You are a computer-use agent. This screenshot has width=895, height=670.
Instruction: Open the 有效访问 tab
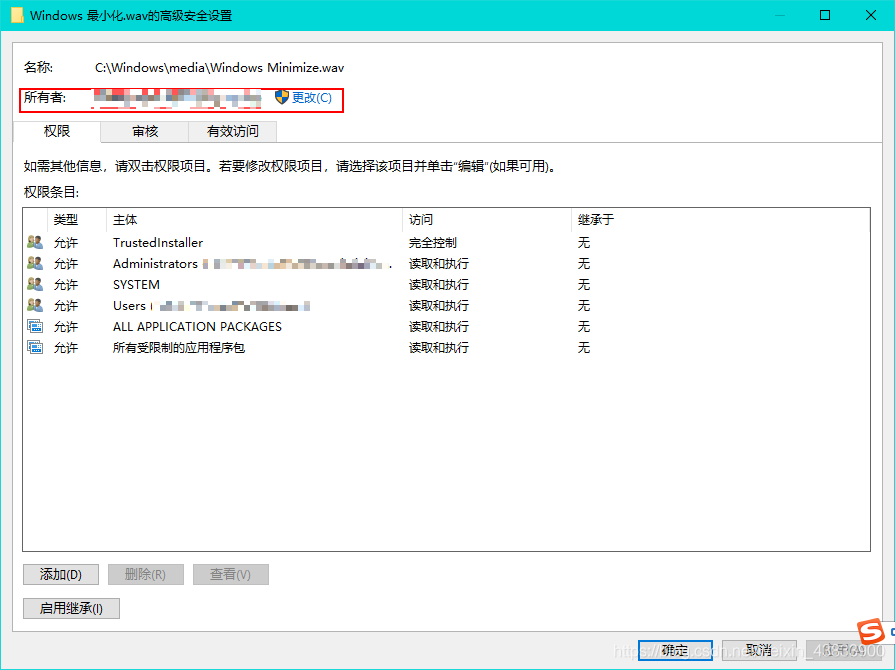click(x=233, y=132)
